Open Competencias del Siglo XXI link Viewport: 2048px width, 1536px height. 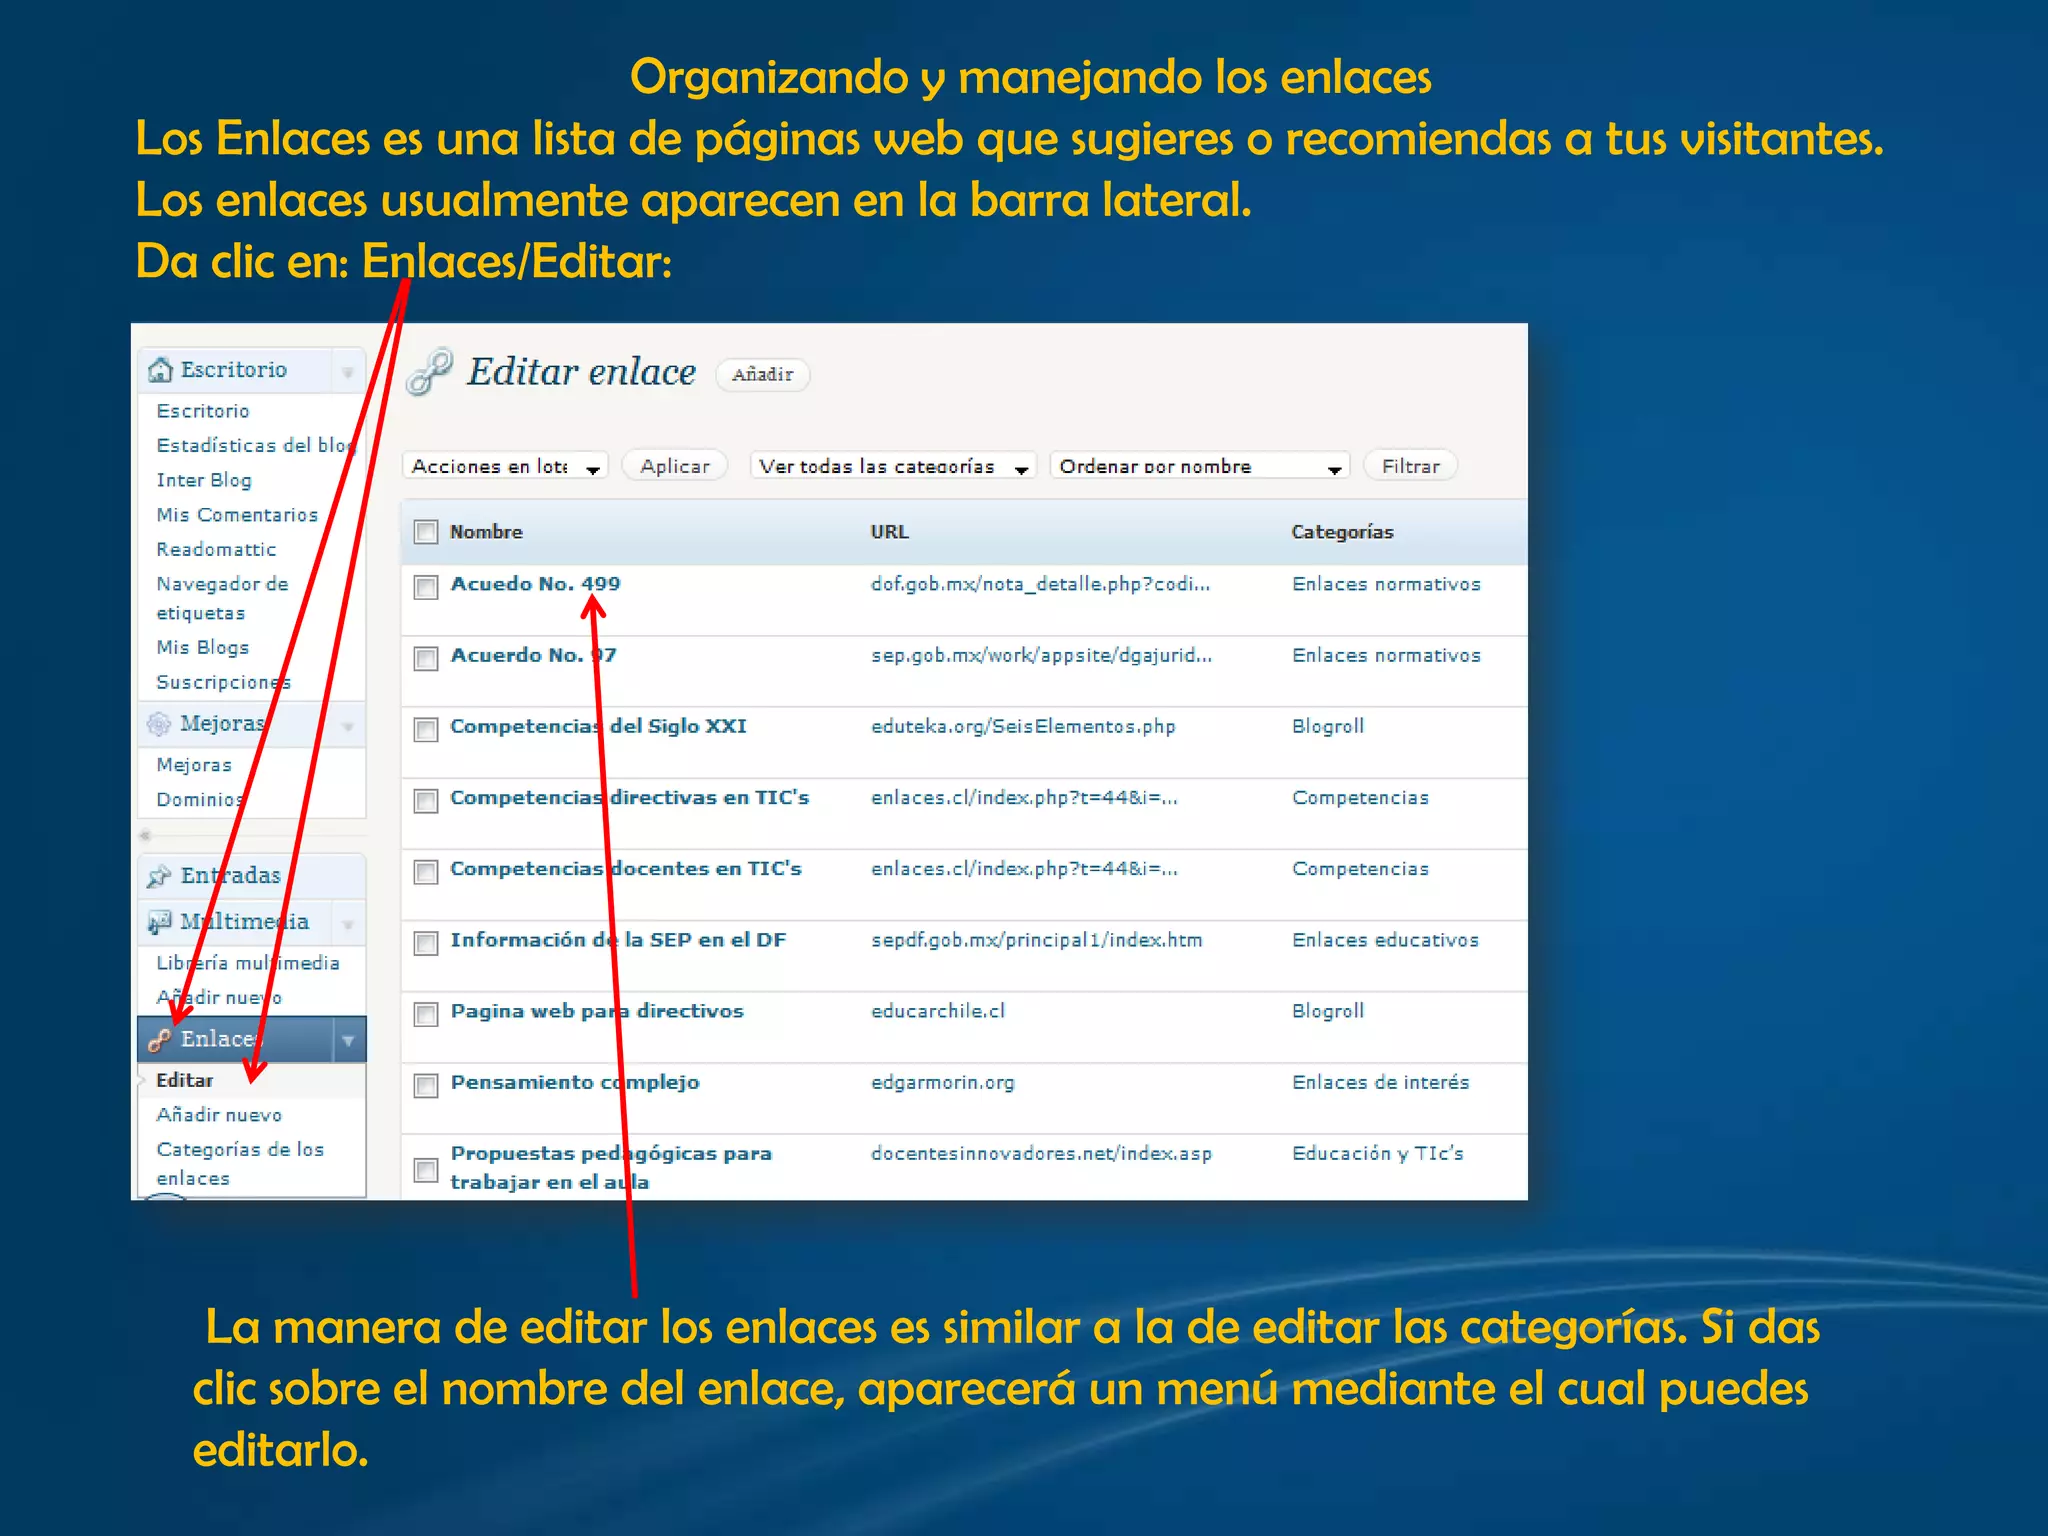598,726
